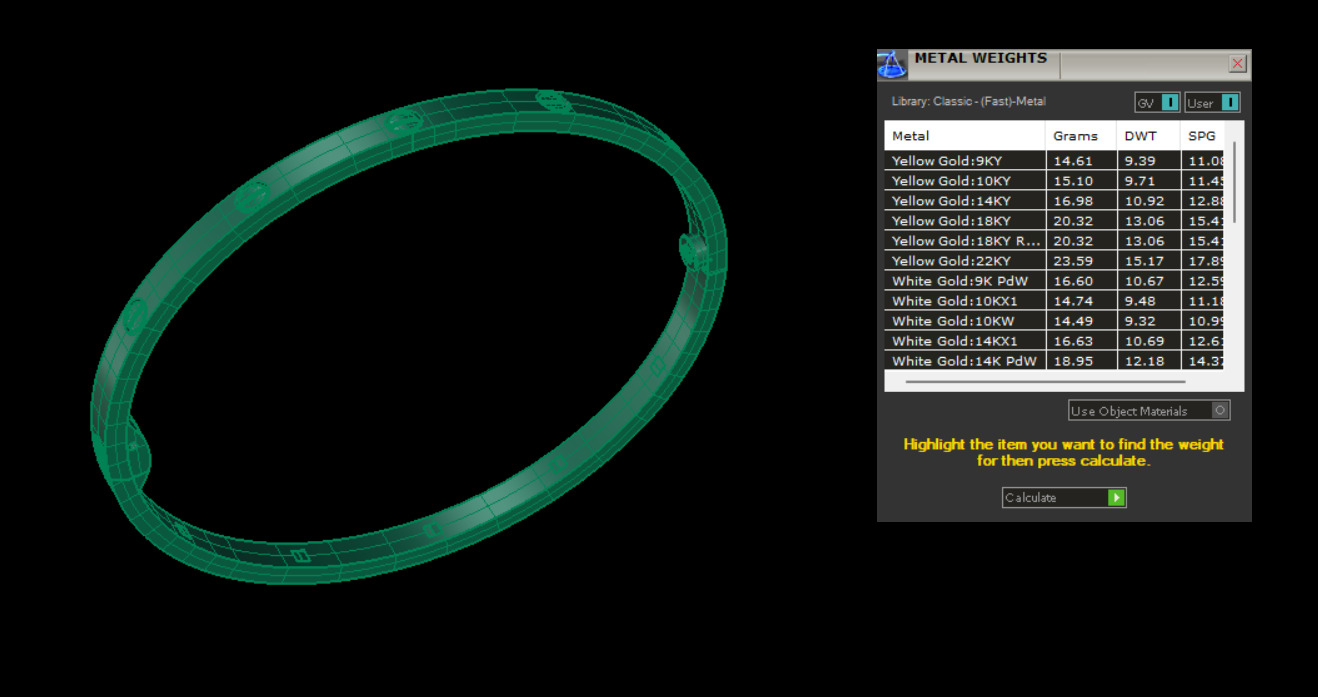The image size is (1318, 697).
Task: Select the White Gold:10KX1 row
Action: coord(1054,301)
